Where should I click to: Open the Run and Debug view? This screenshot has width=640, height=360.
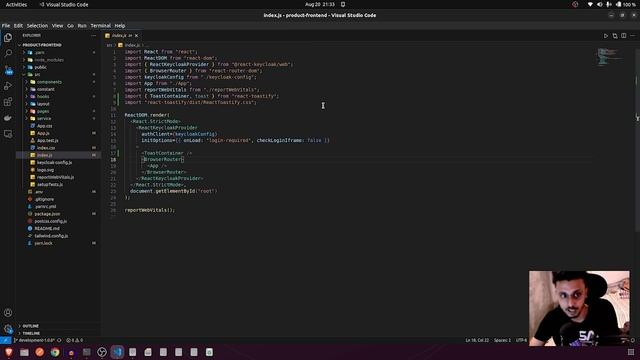8,86
